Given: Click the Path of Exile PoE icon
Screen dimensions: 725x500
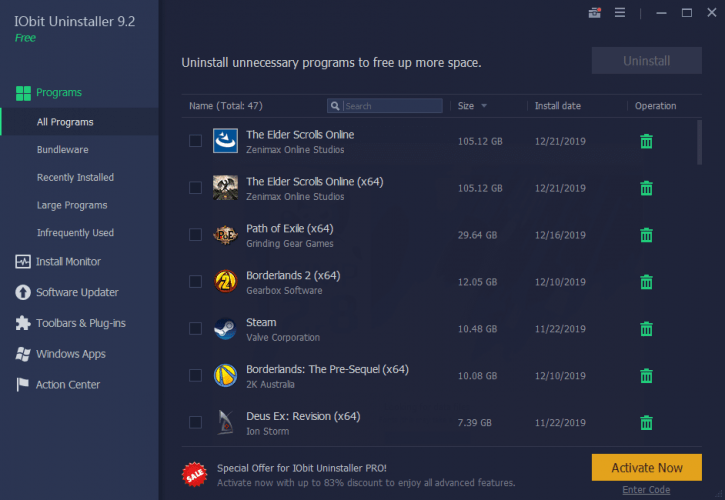Looking at the screenshot, I should 225,235.
